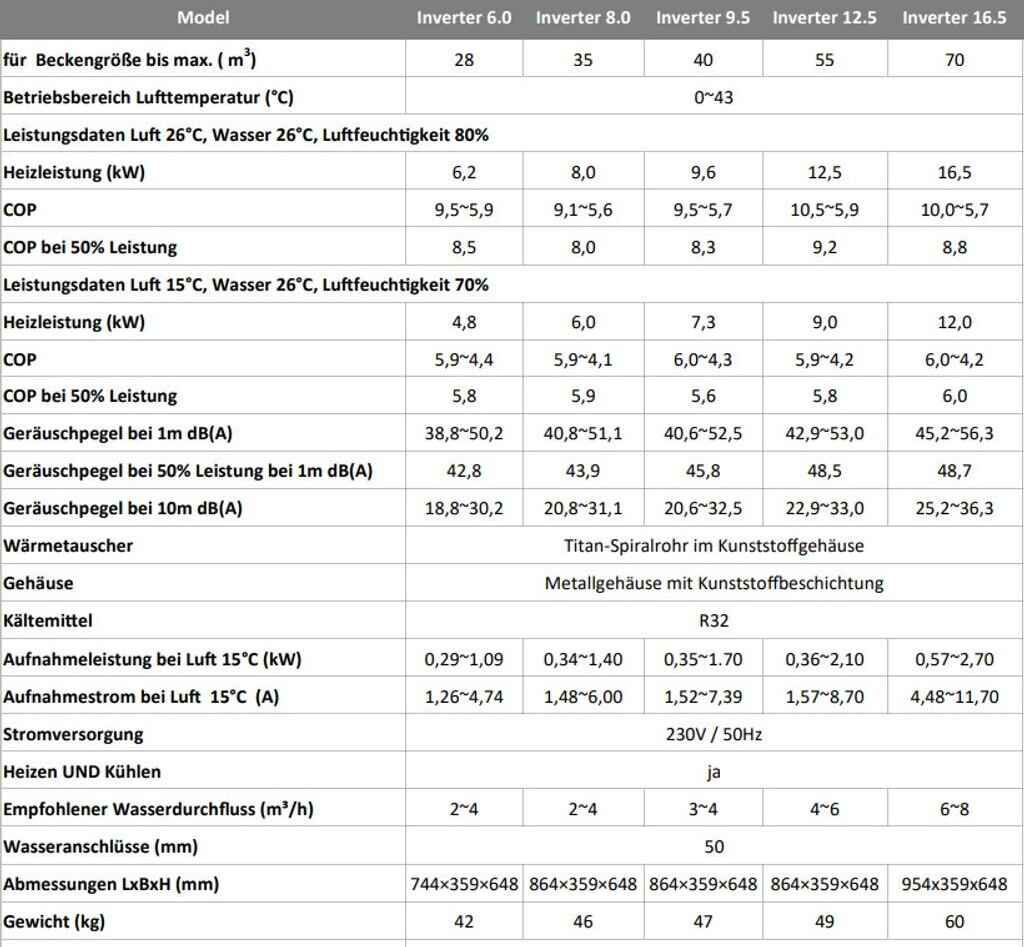This screenshot has height=947, width=1024.
Task: Select the Wärmetauscher row label
Action: coord(68,546)
